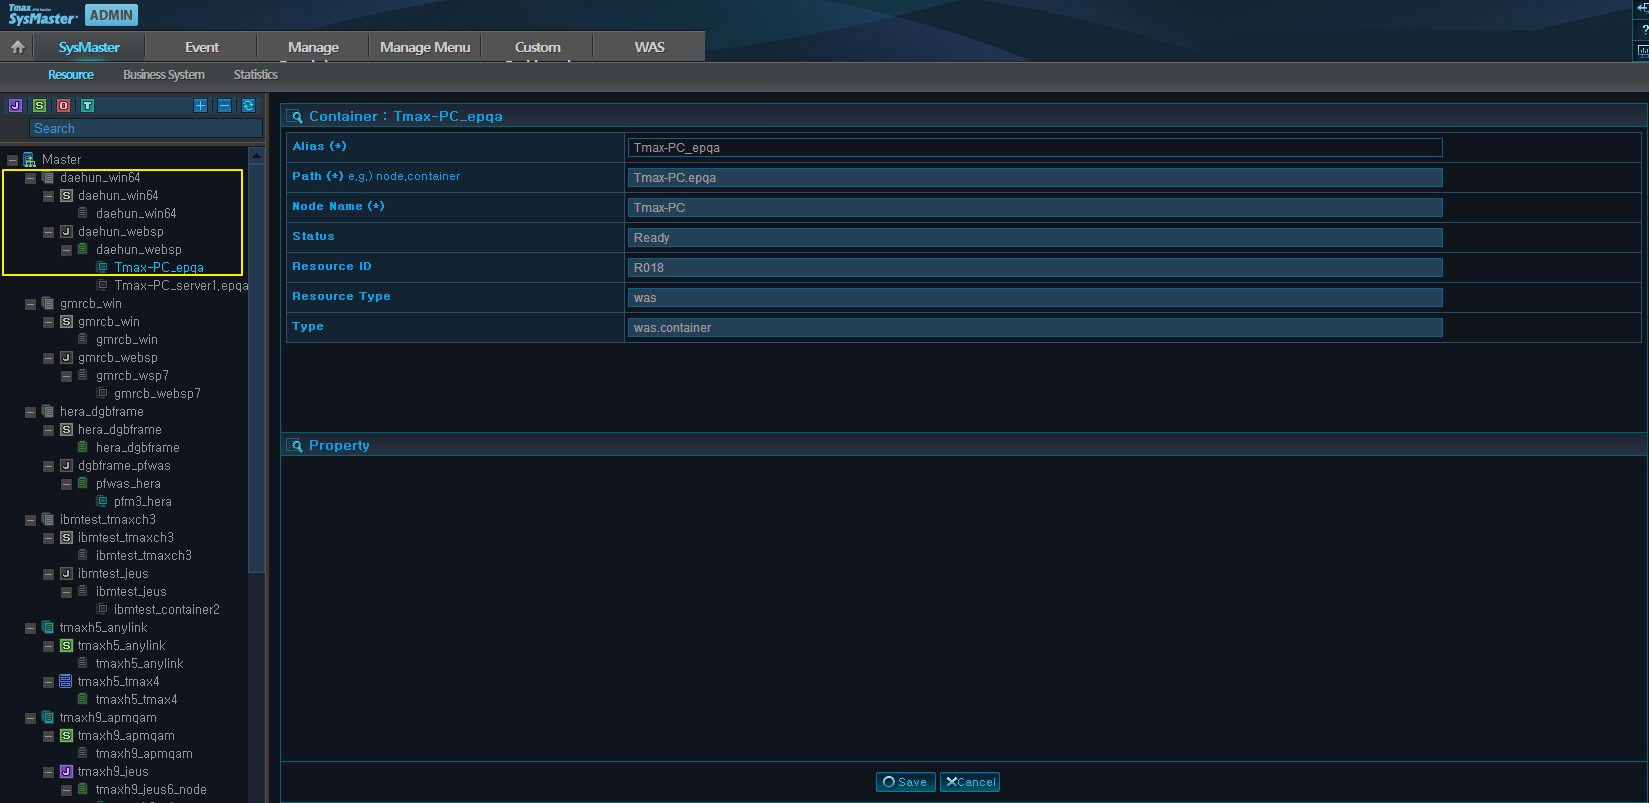Click the logout arrow icon

(1643, 8)
